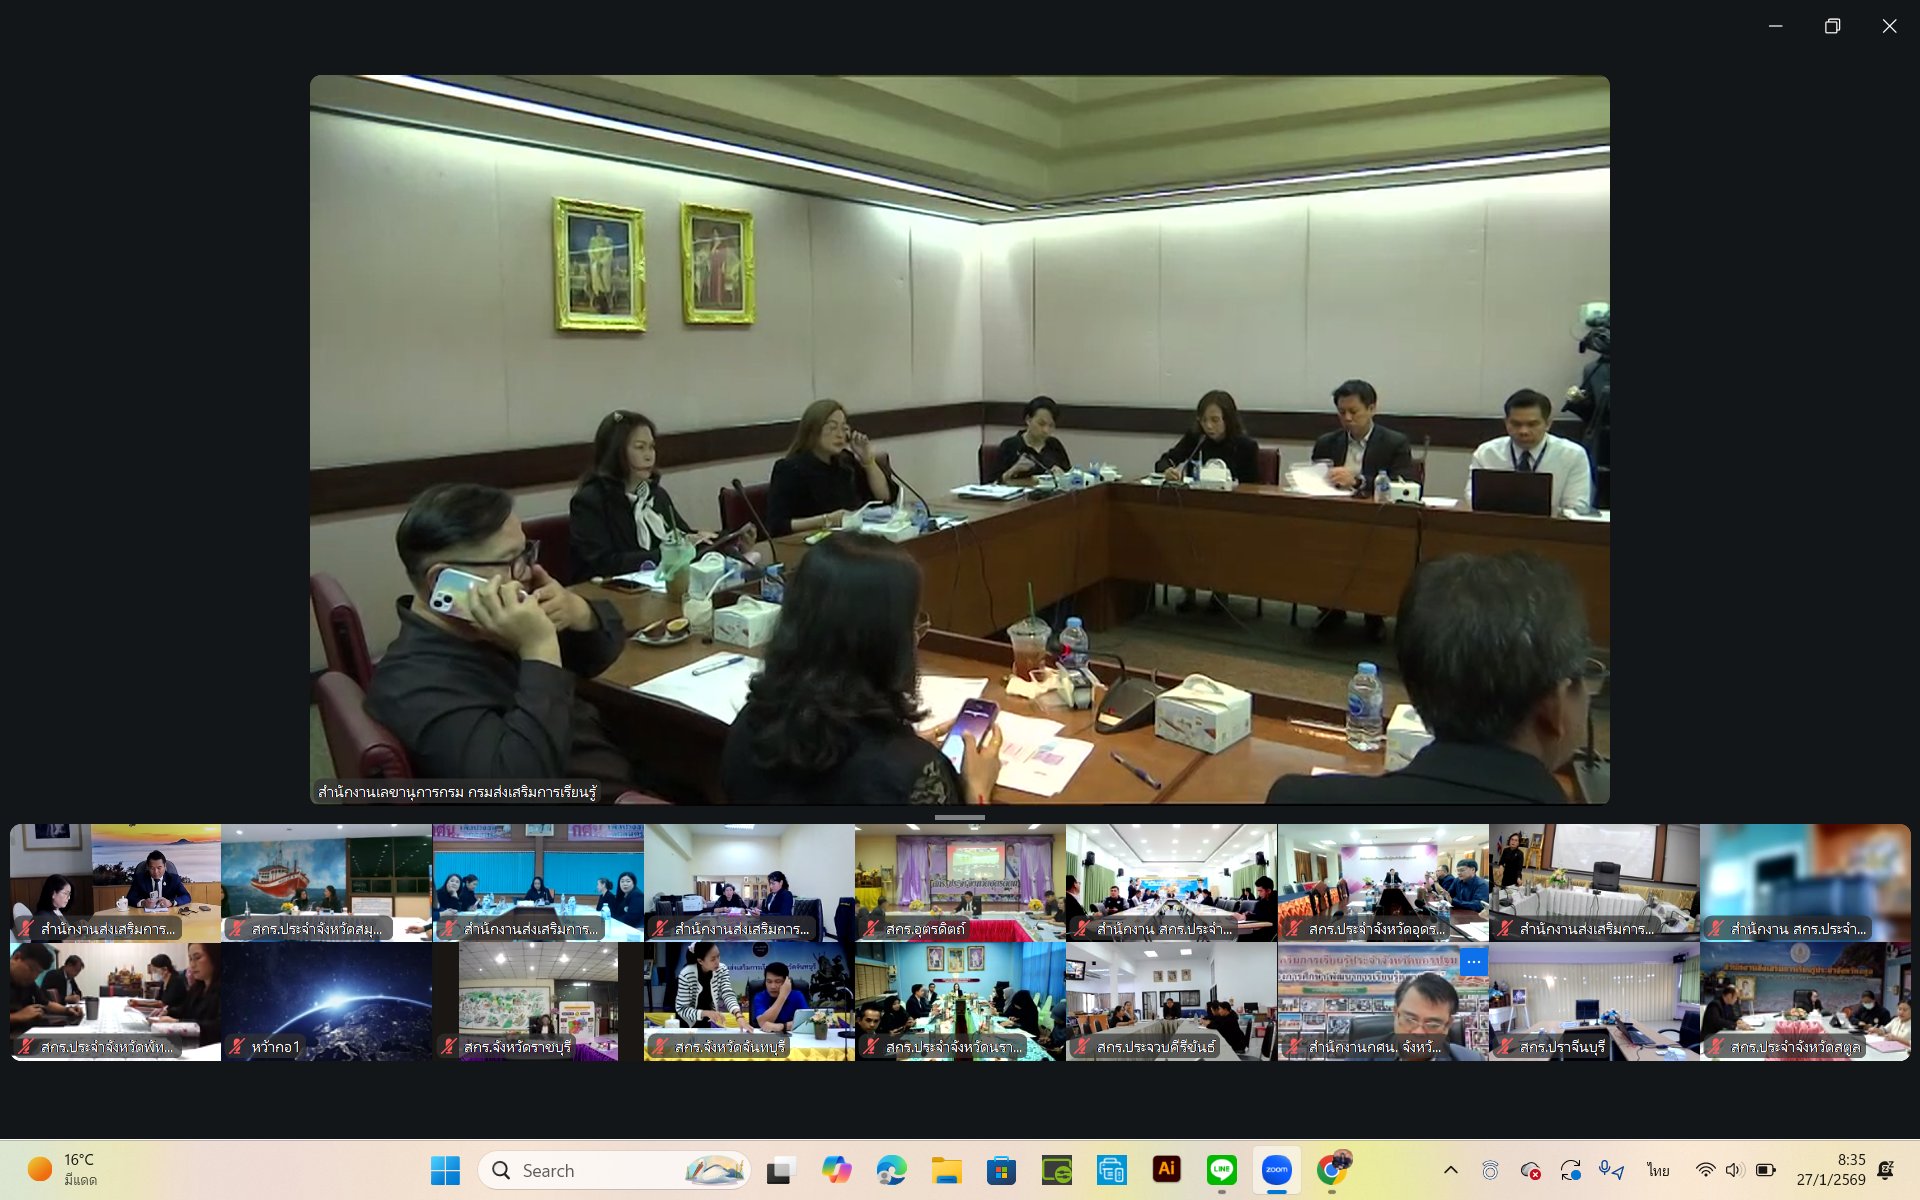This screenshot has width=1920, height=1200.
Task: Select the สกร.อุตรดิตถ์ participant thumbnail
Action: pos(960,882)
